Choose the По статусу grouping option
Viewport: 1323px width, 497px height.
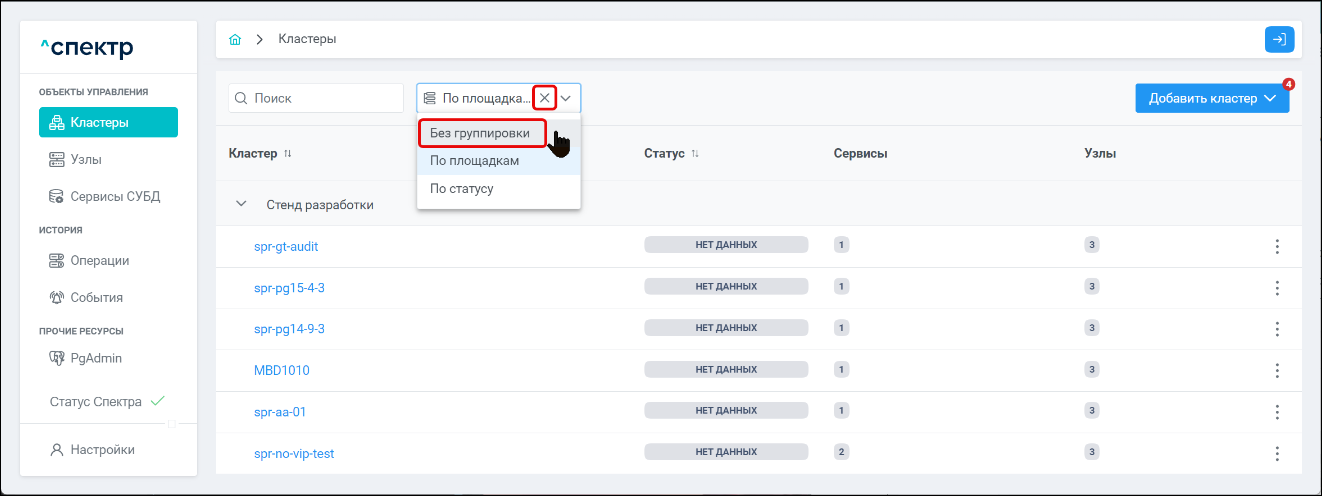point(462,188)
